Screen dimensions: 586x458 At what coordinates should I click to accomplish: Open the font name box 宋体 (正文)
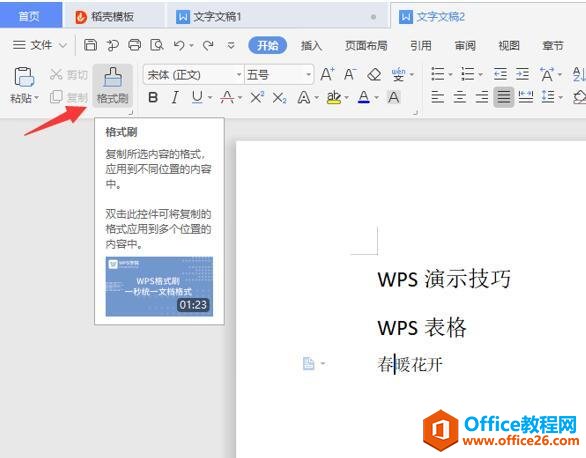(194, 75)
